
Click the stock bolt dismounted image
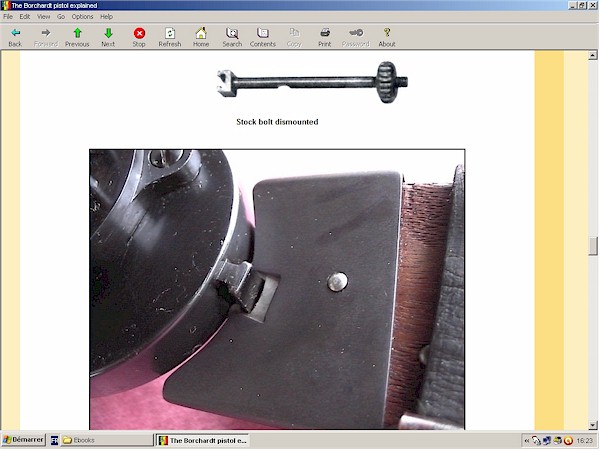point(313,82)
